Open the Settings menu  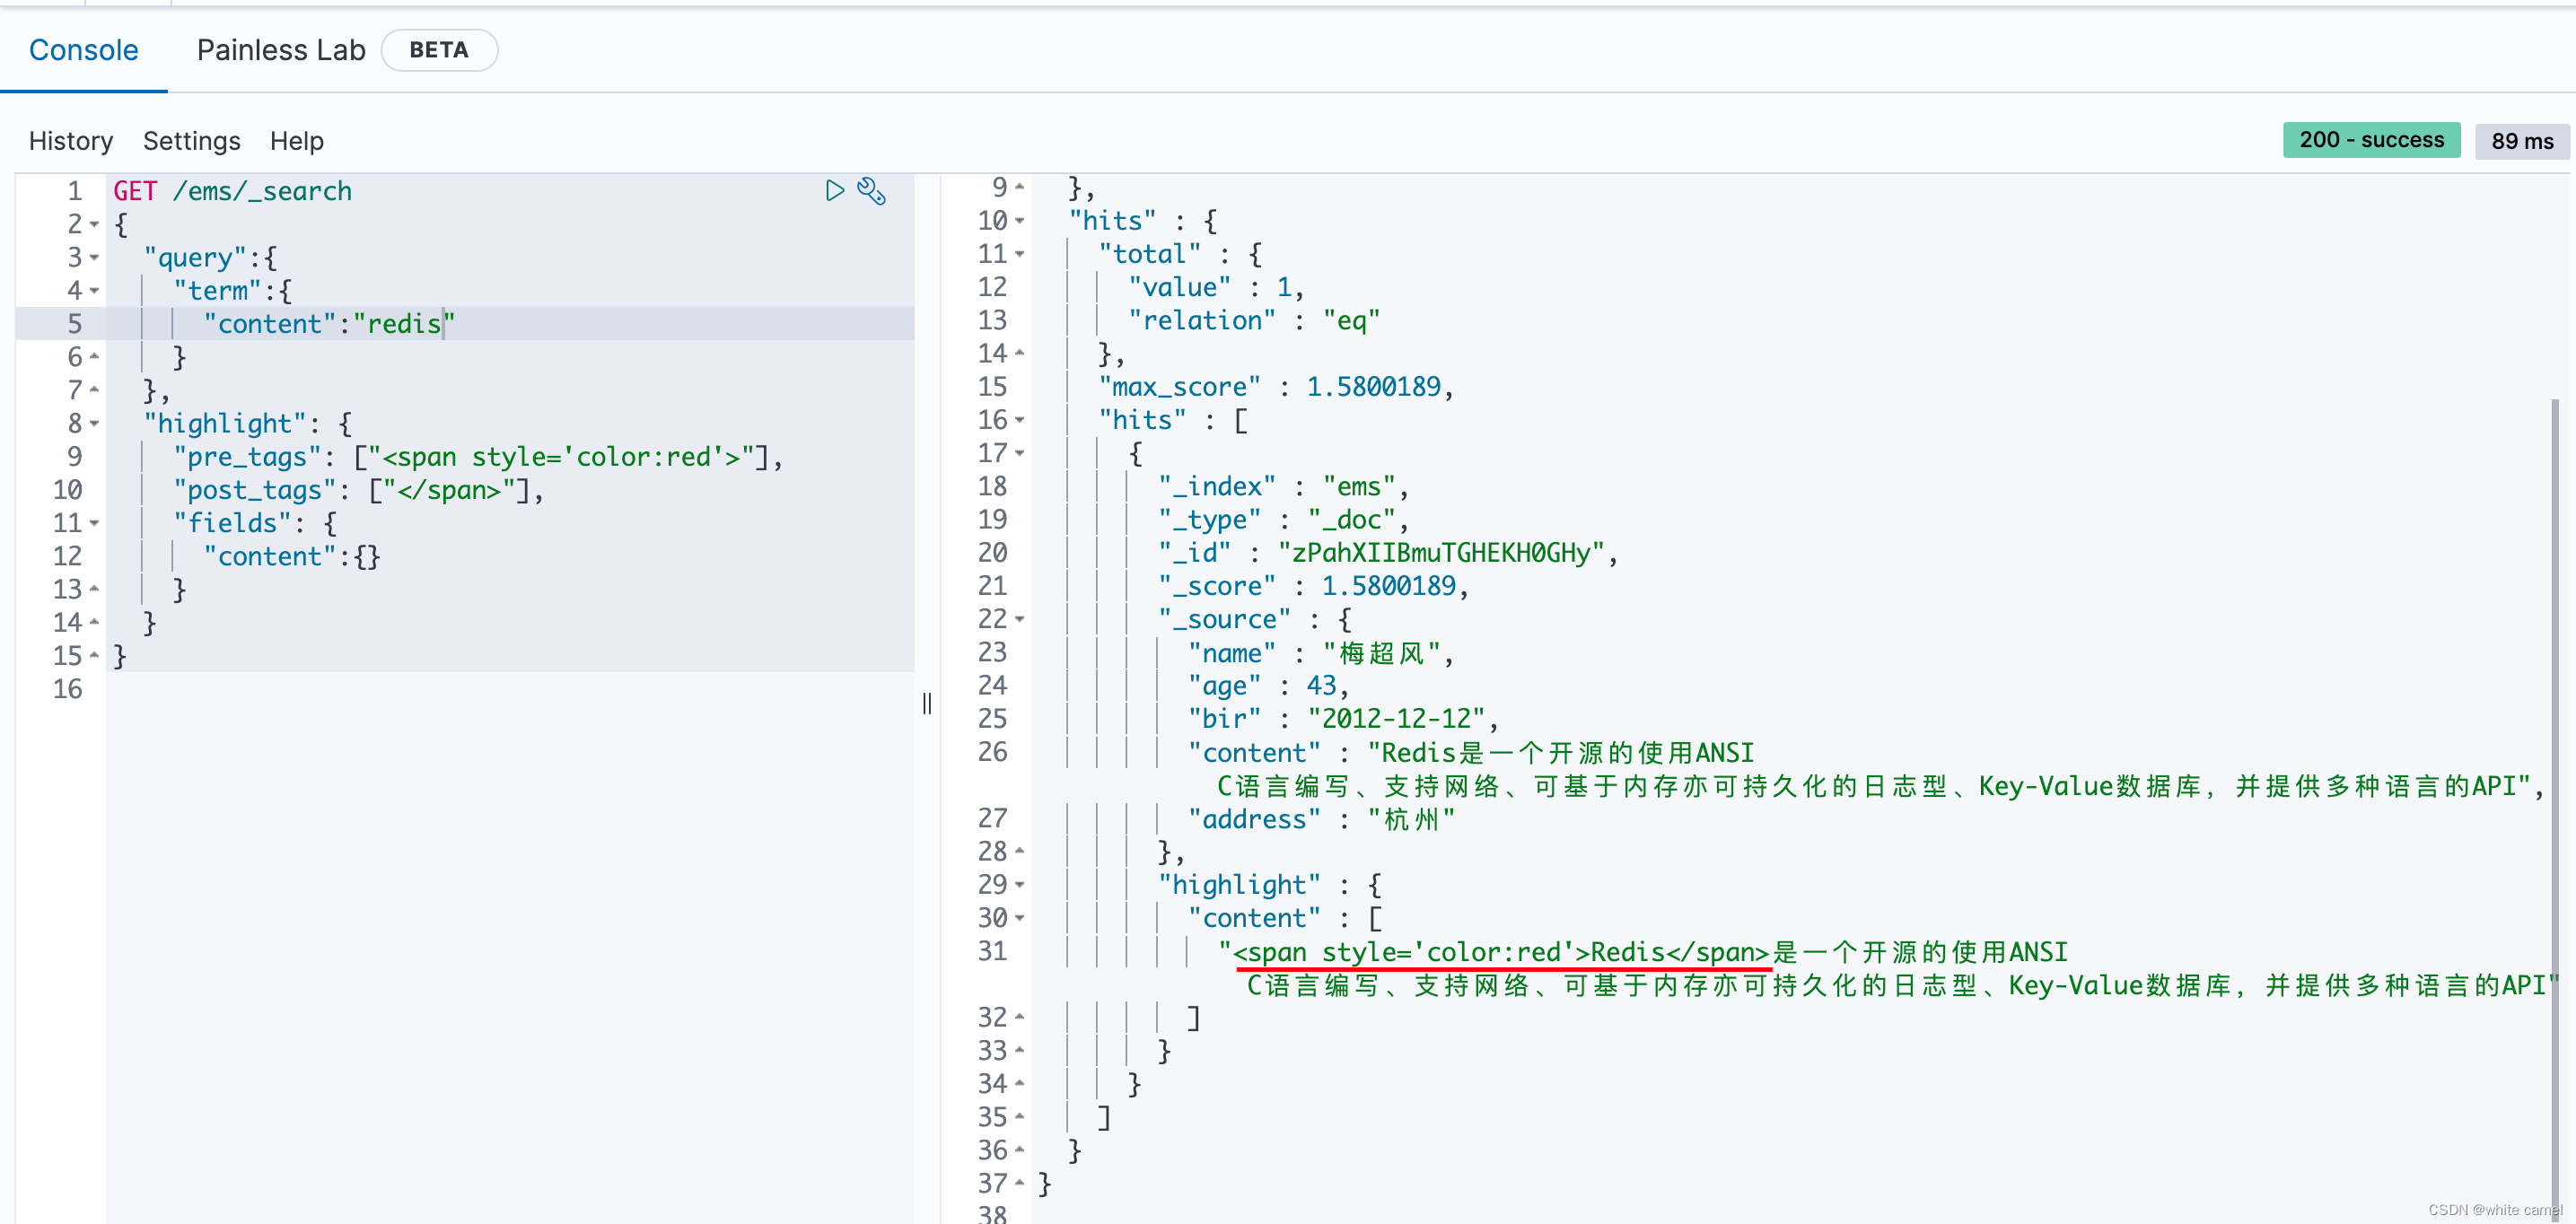pyautogui.click(x=192, y=141)
